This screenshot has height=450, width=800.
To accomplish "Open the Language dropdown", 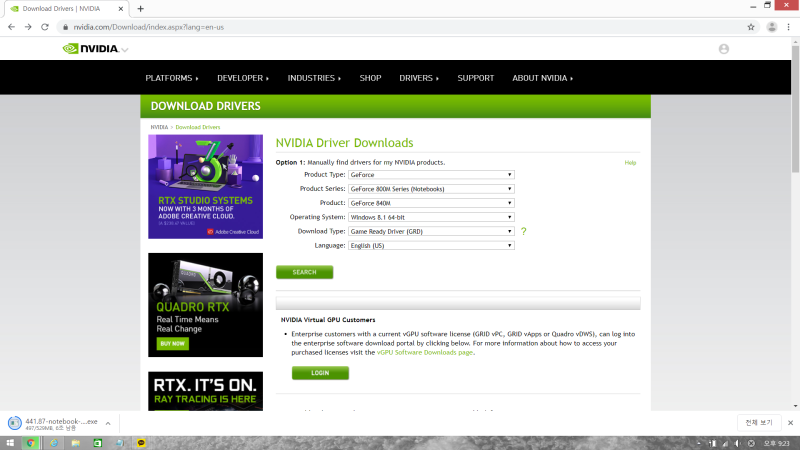I will [x=431, y=245].
